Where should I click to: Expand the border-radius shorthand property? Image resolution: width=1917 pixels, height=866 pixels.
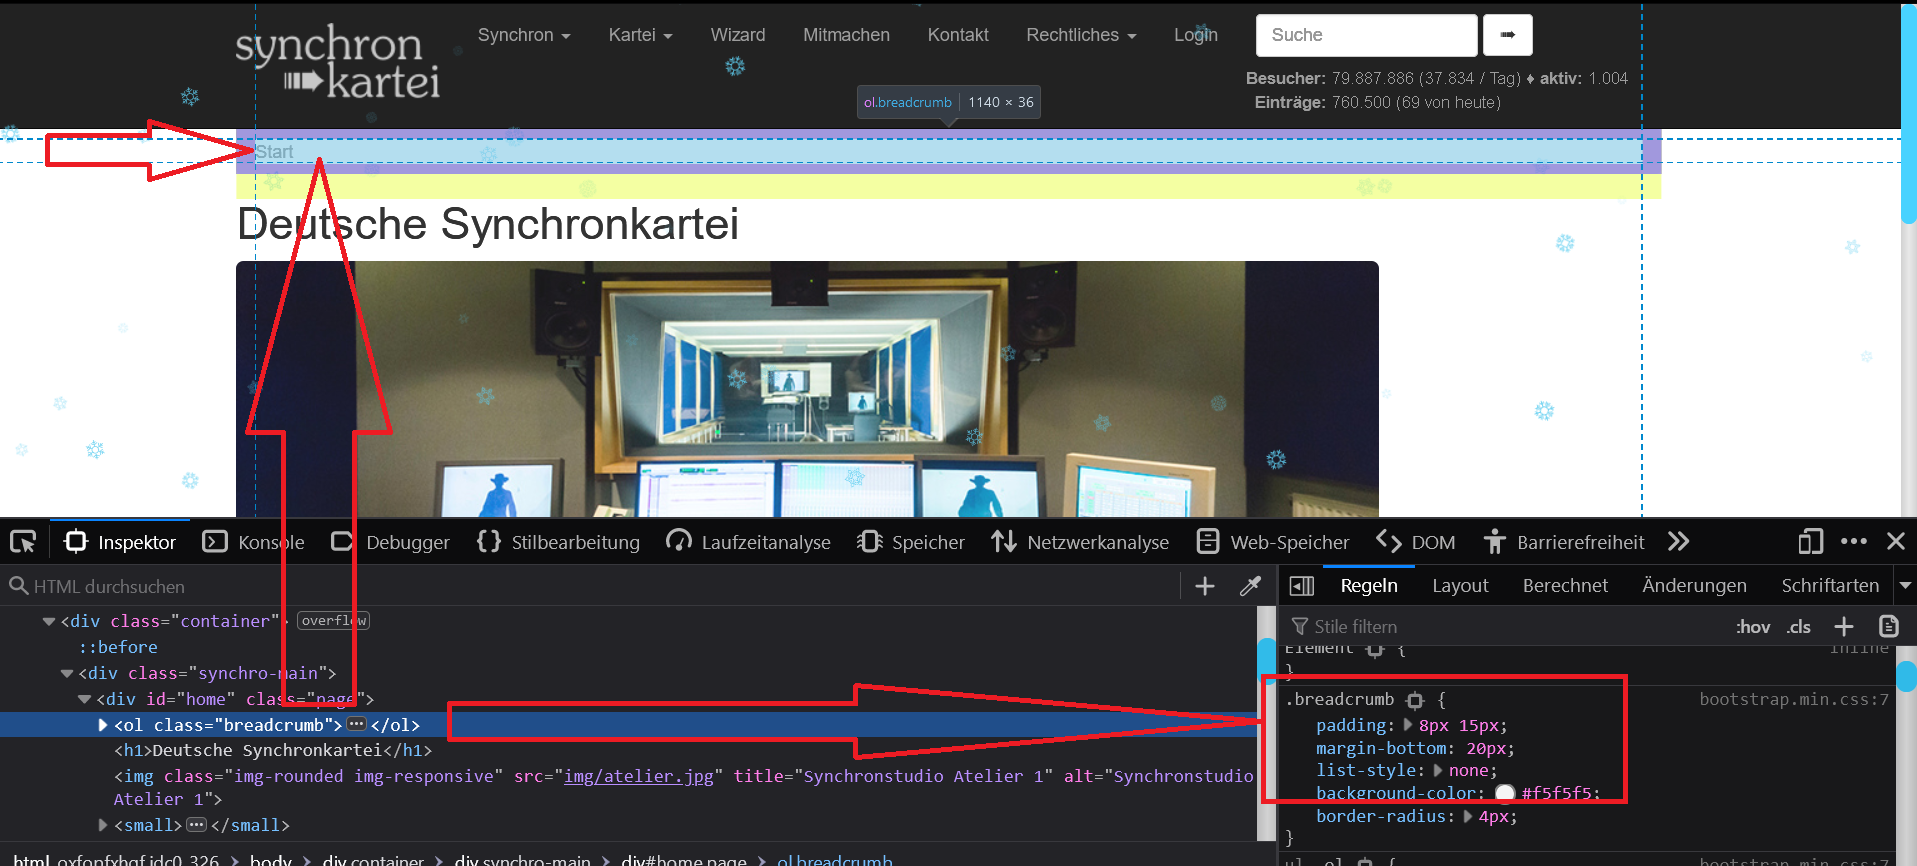[1469, 817]
